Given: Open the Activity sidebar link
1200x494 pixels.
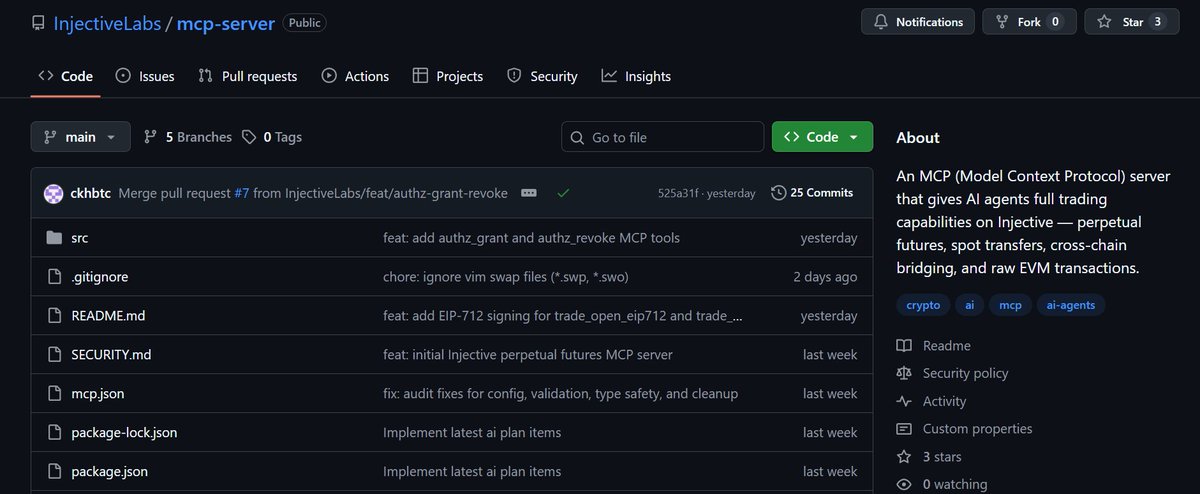Looking at the screenshot, I should tap(944, 401).
